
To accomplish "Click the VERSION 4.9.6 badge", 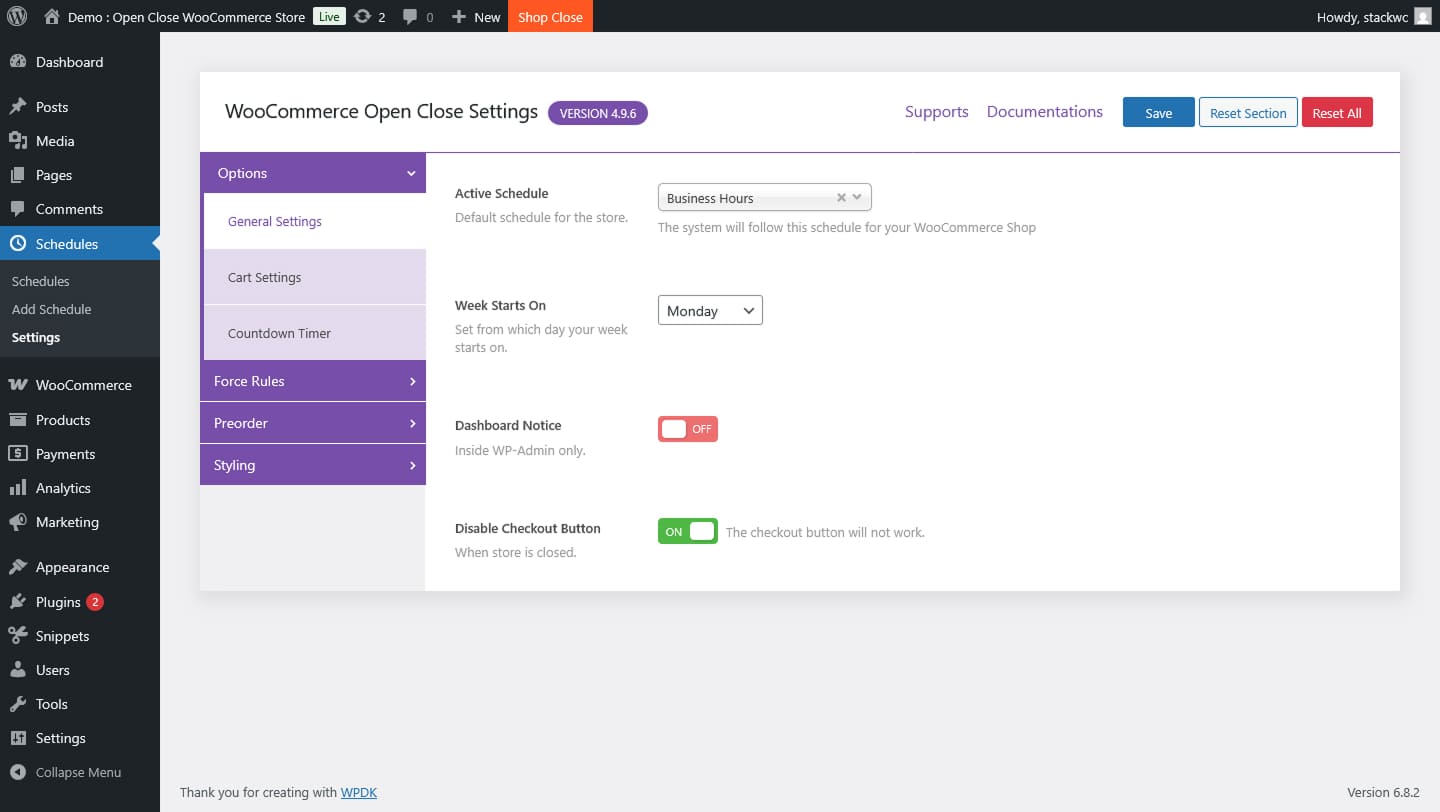I will (598, 113).
